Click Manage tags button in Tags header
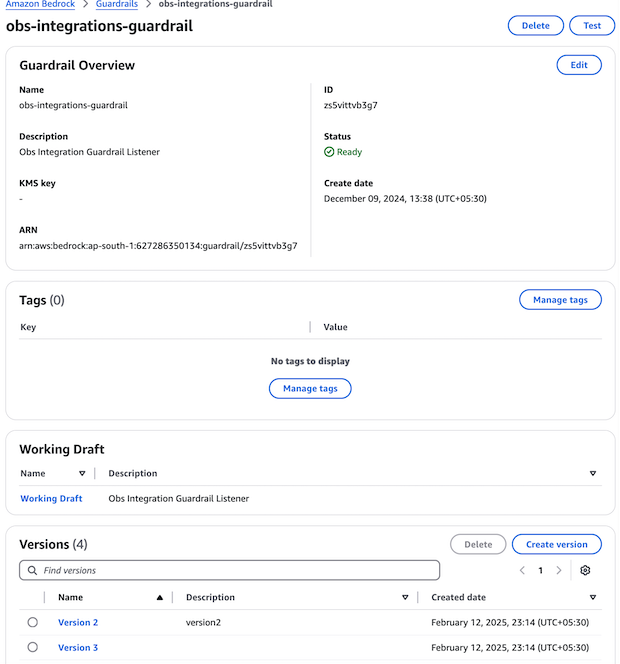The height and width of the screenshot is (664, 620). pos(560,299)
